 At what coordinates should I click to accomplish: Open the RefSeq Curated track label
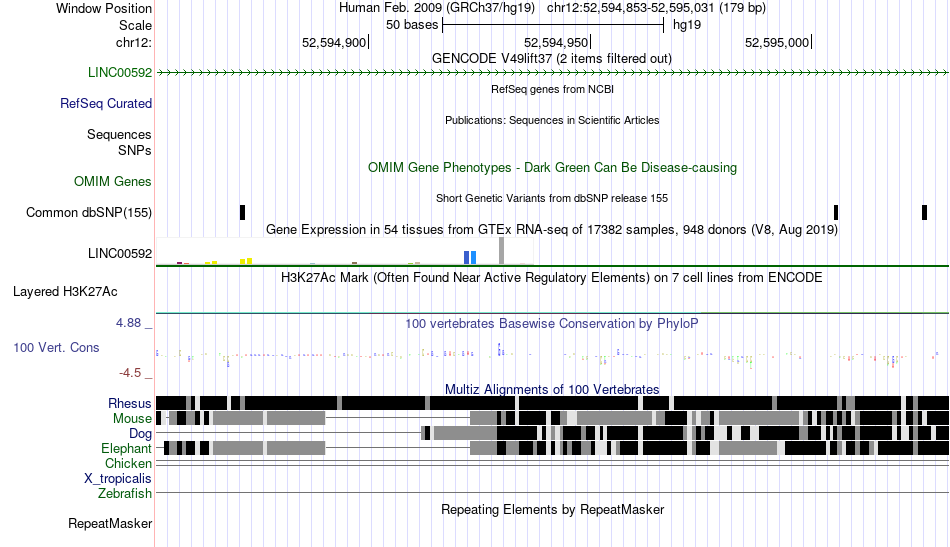106,104
